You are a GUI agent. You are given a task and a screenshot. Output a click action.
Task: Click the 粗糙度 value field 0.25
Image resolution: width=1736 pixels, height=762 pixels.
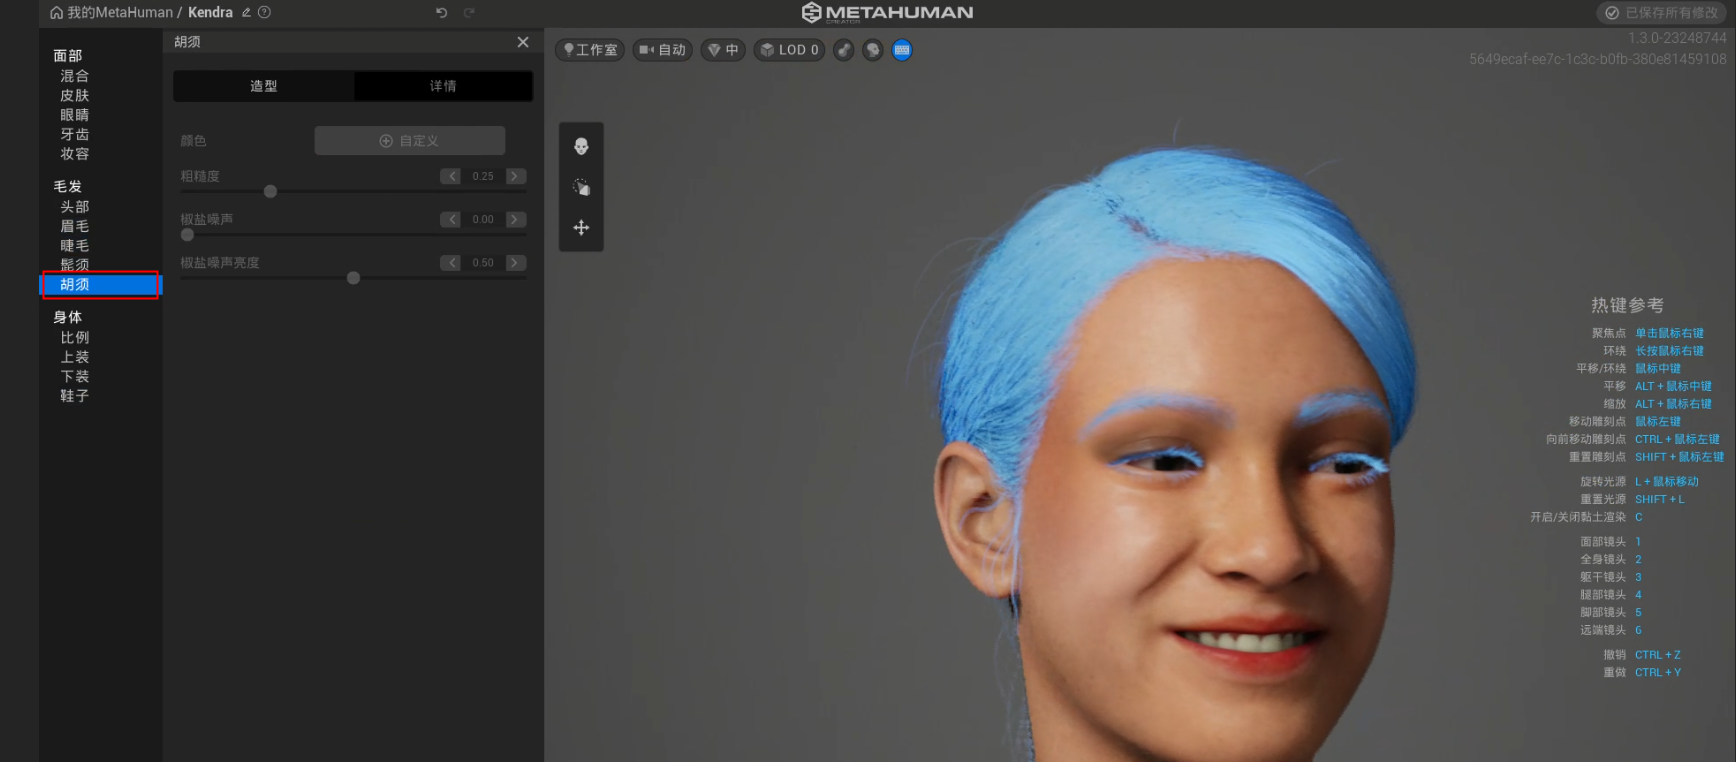[483, 176]
